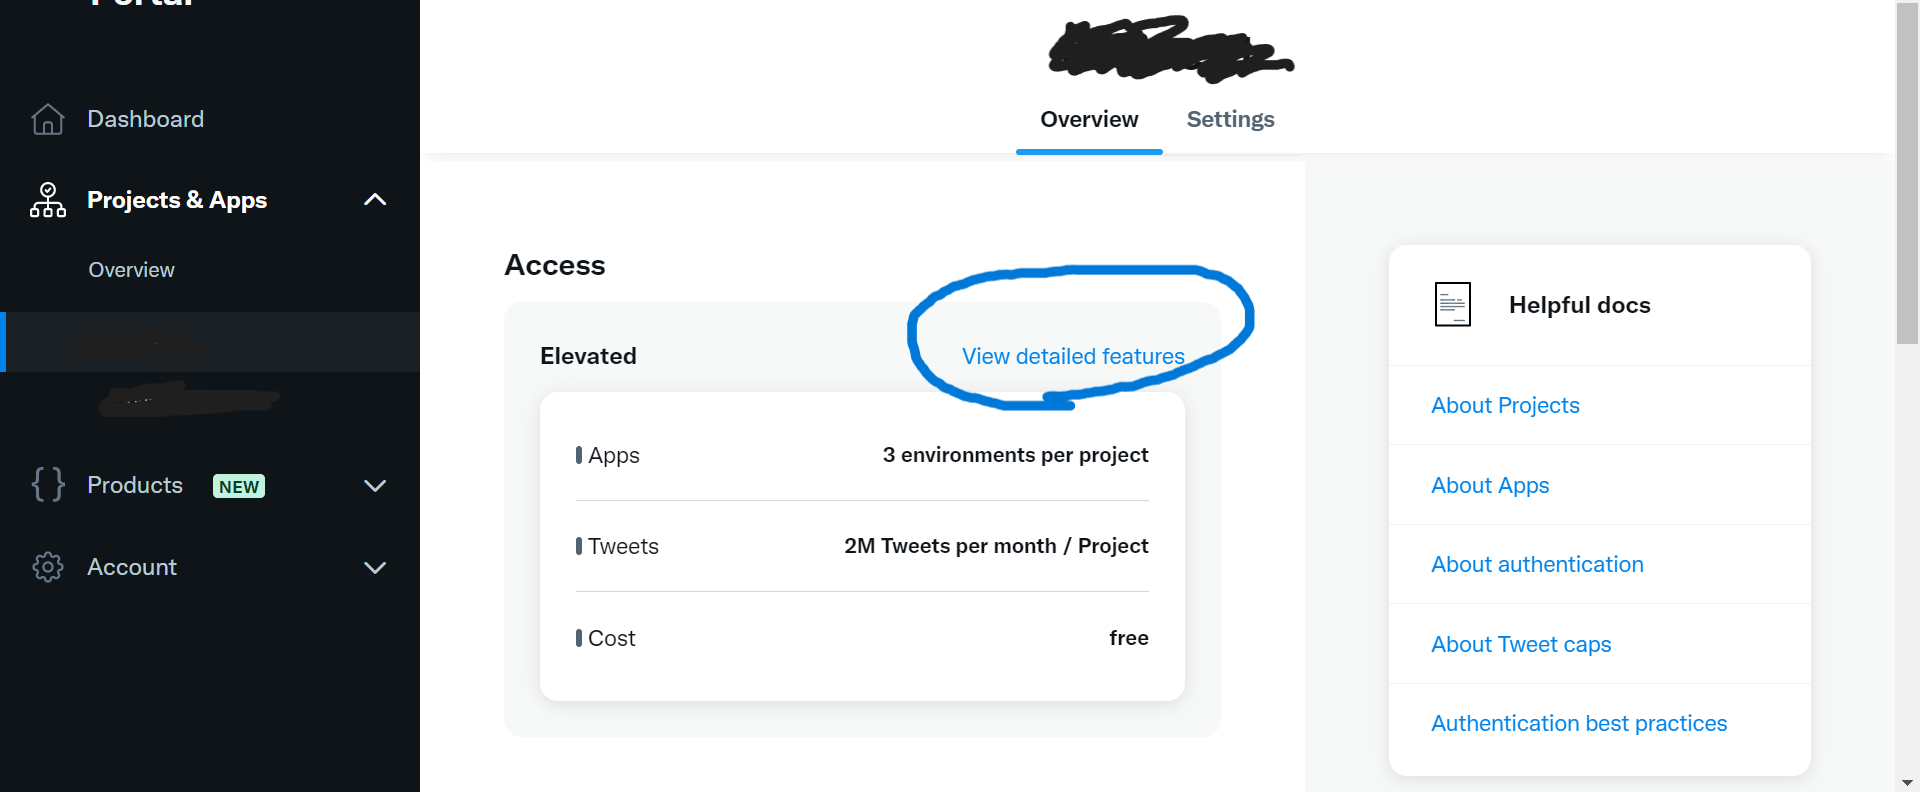Image resolution: width=1920 pixels, height=792 pixels.
Task: Open Authentication best practices link
Action: pos(1579,723)
